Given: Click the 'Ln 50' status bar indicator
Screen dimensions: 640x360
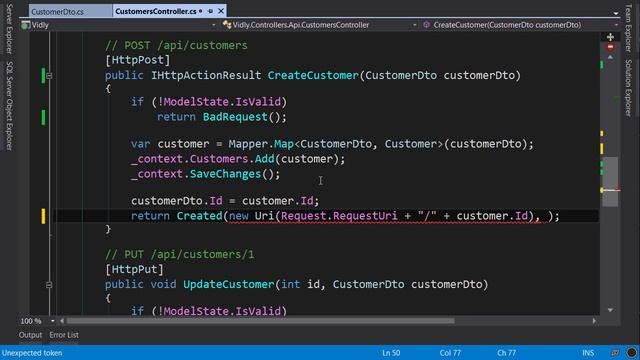Looking at the screenshot, I should [x=391, y=353].
